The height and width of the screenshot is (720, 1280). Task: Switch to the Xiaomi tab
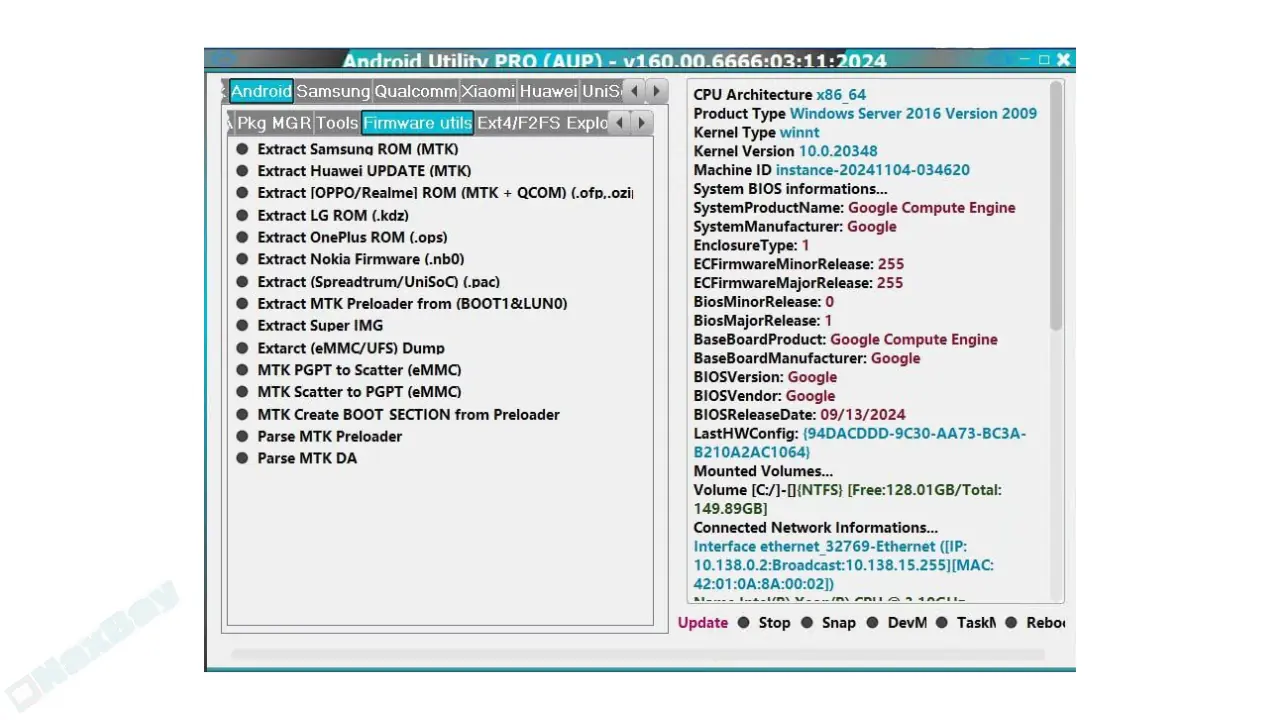(x=488, y=91)
